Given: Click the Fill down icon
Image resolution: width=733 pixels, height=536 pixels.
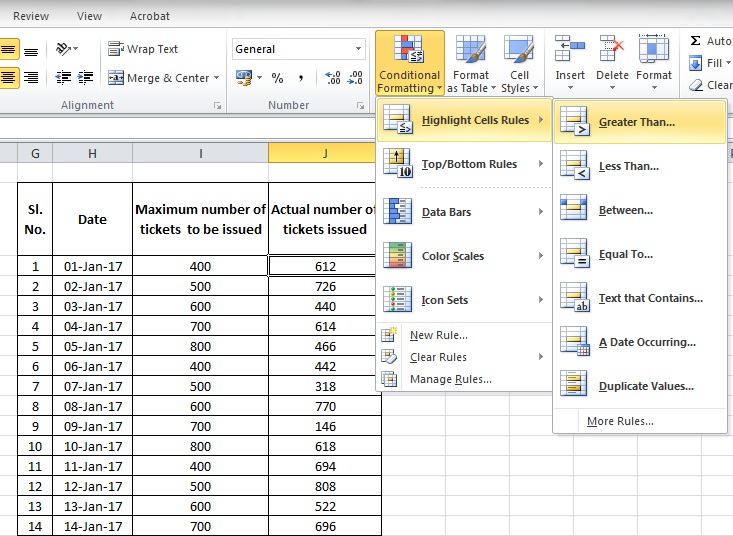Looking at the screenshot, I should click(696, 63).
